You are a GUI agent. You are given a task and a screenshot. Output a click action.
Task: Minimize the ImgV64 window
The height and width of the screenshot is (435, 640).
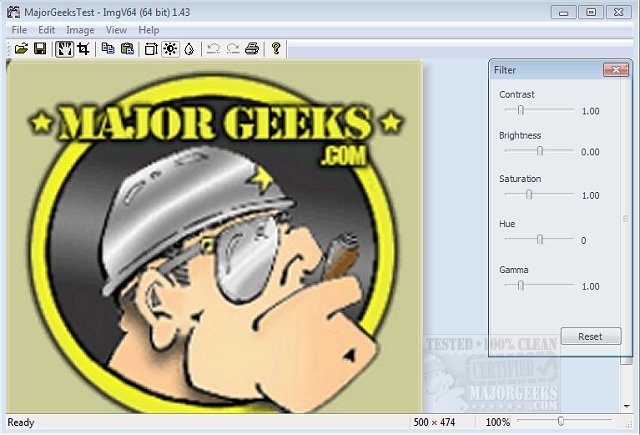564,12
